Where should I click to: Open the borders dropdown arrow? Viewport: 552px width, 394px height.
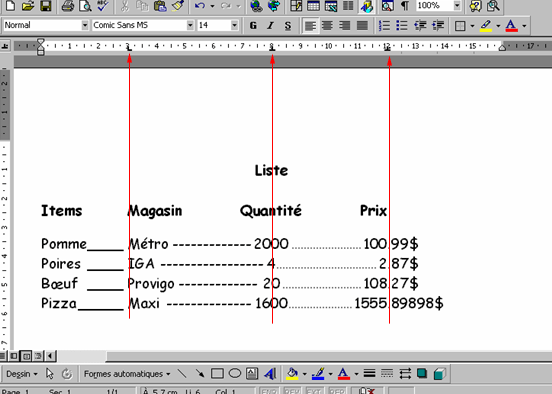472,26
